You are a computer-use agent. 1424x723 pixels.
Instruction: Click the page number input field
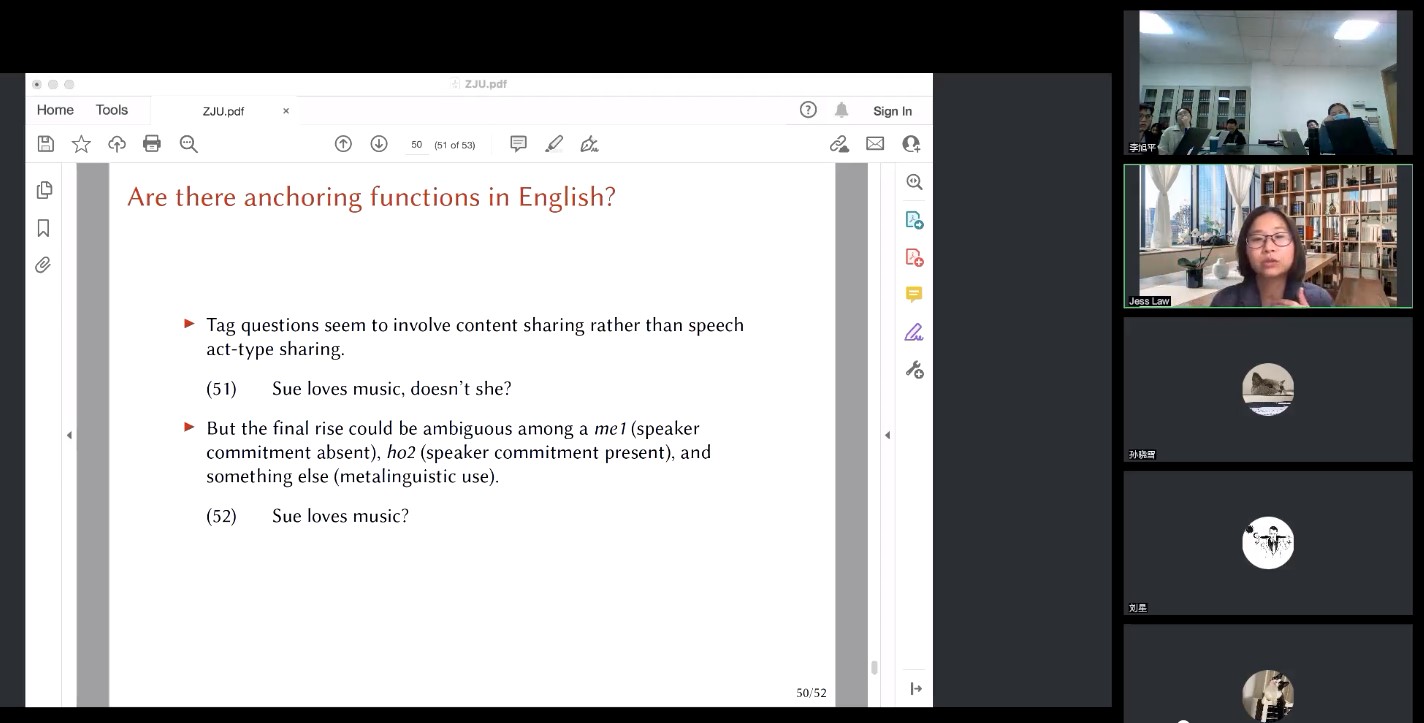416,145
